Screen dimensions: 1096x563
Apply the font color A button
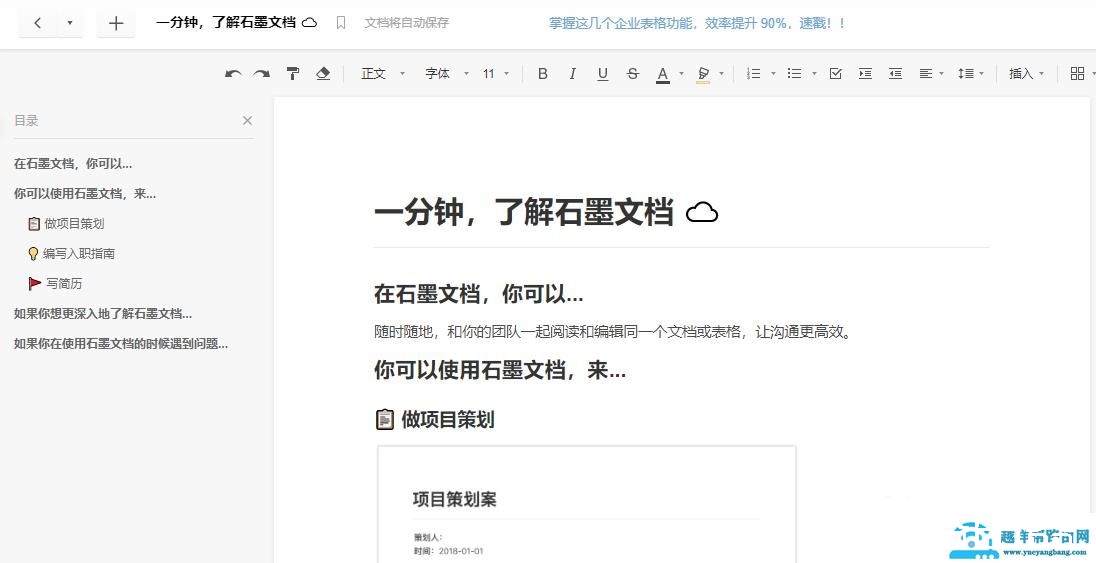(x=663, y=74)
